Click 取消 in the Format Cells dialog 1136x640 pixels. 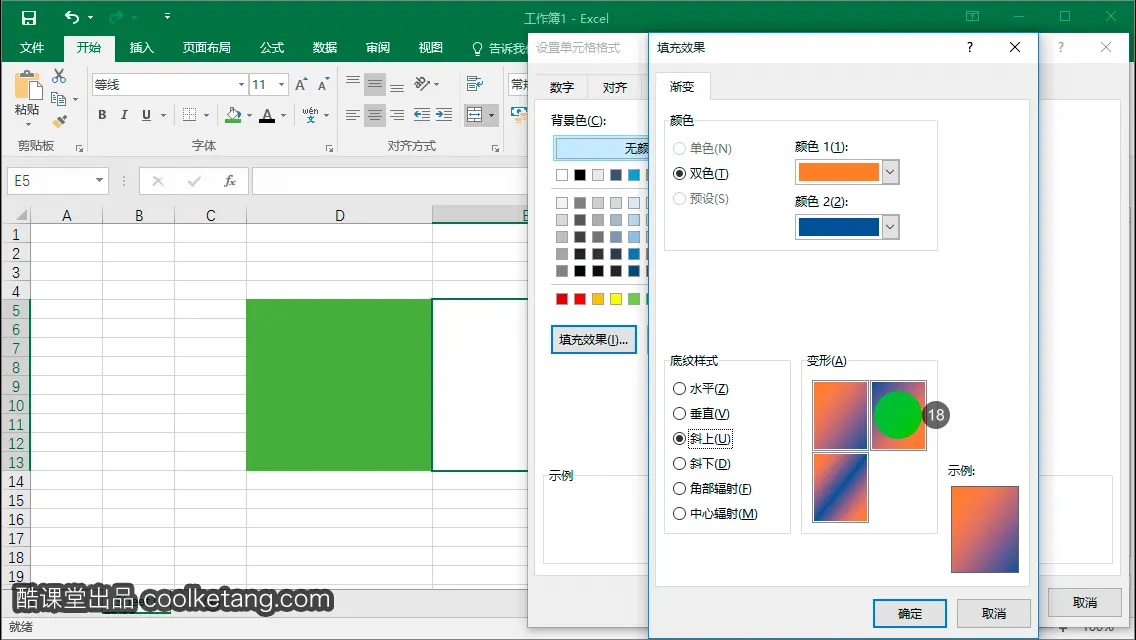pos(1084,602)
